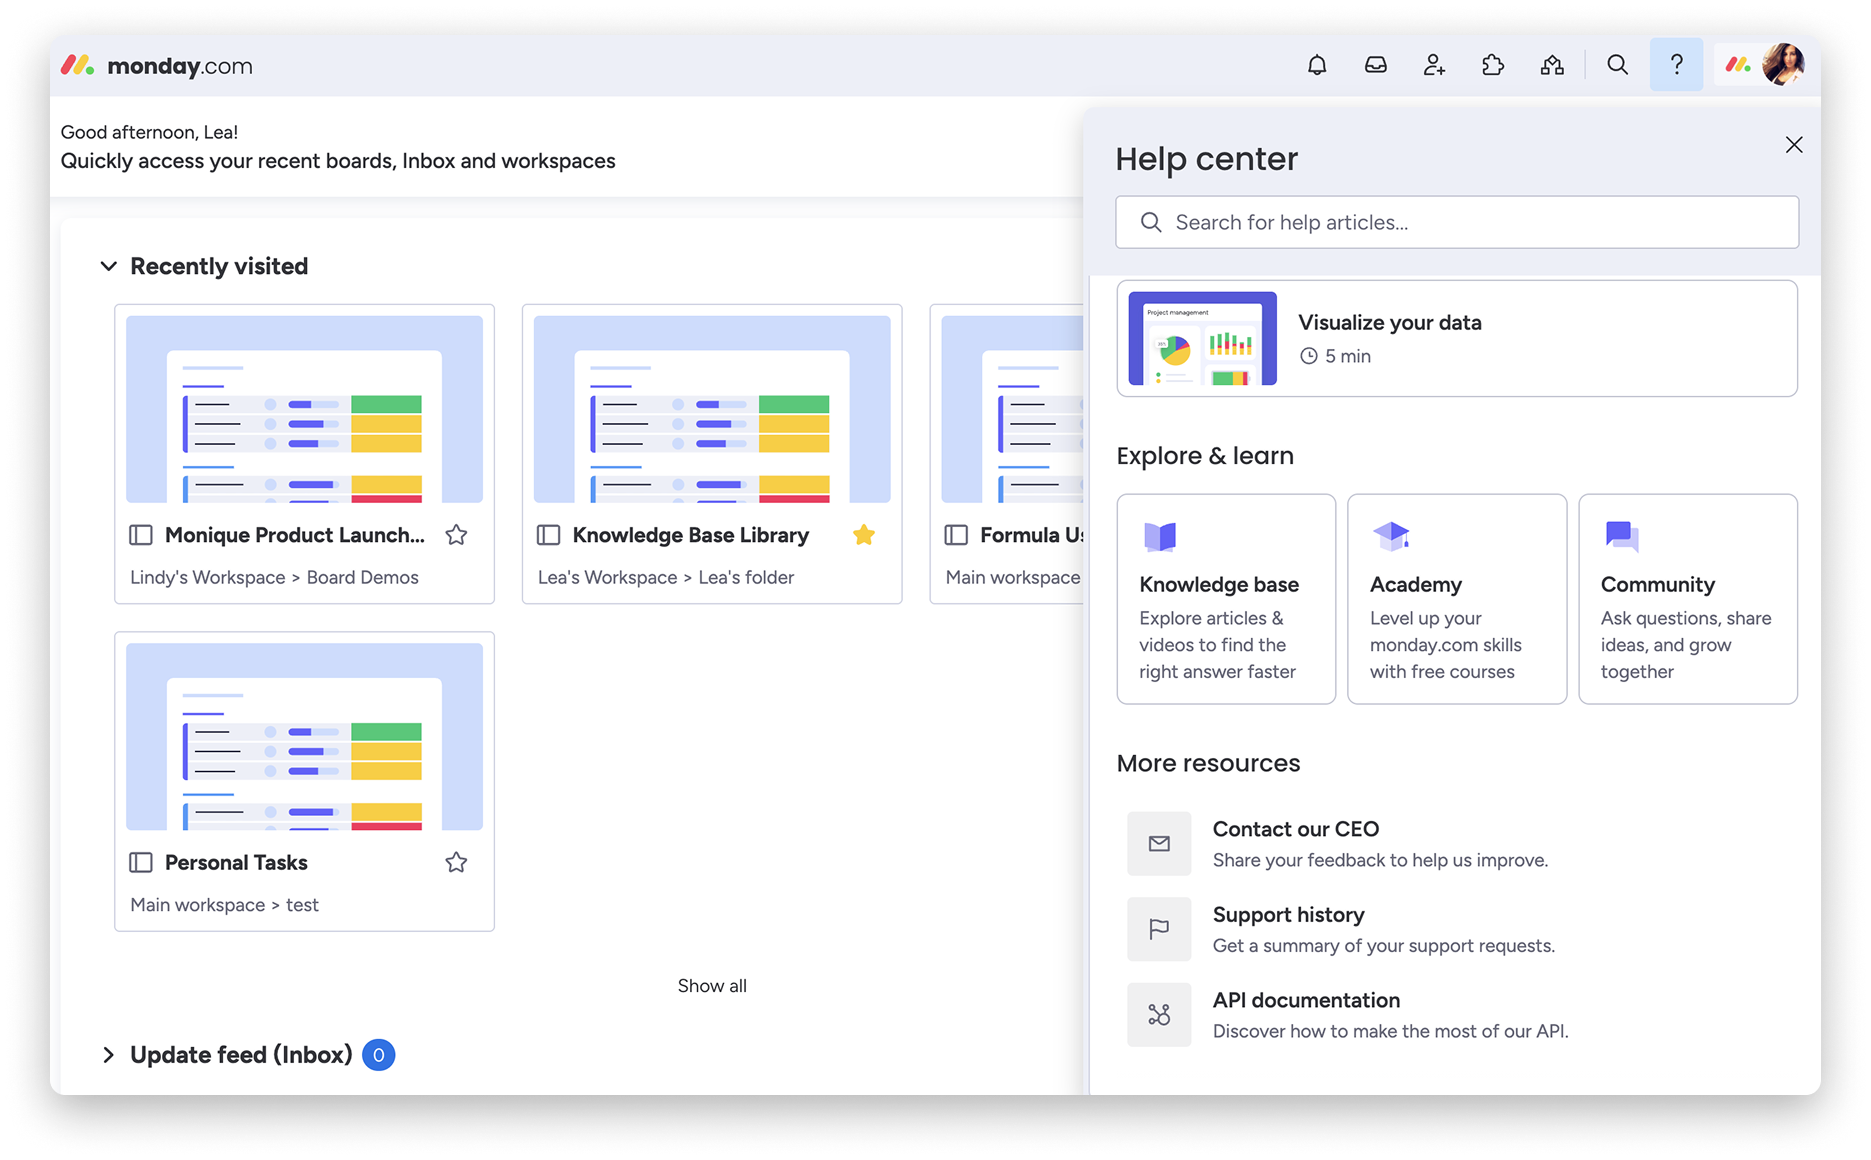Open the Academy card
The height and width of the screenshot is (1160, 1871).
[x=1457, y=599]
